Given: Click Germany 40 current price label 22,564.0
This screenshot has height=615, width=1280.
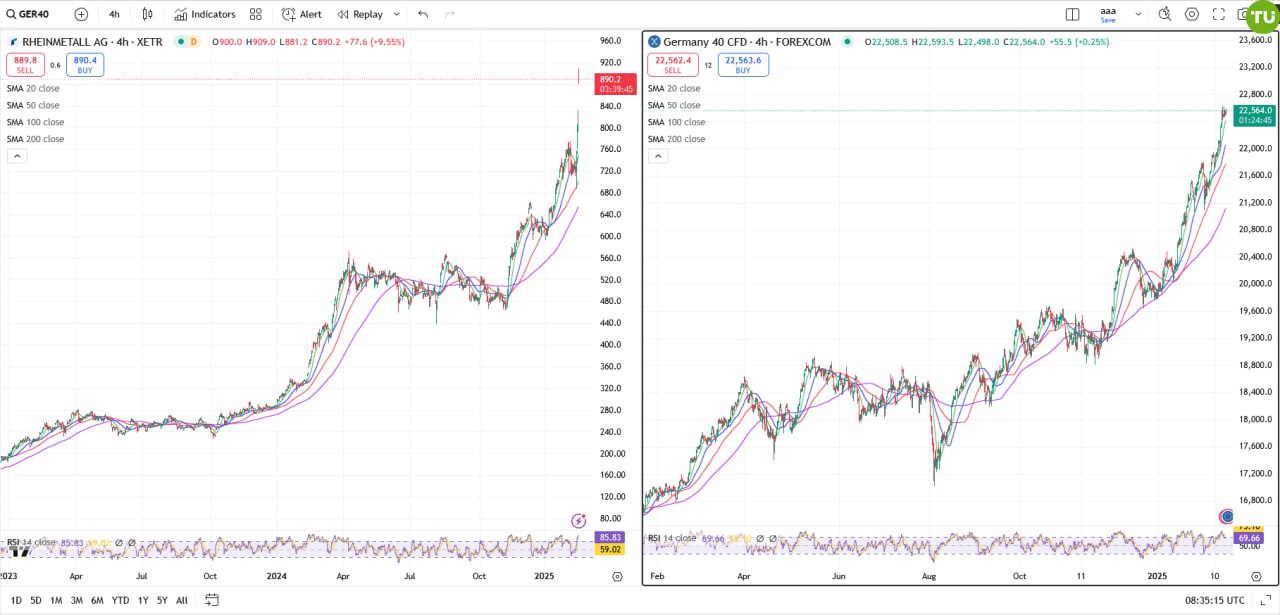Looking at the screenshot, I should point(1255,115).
